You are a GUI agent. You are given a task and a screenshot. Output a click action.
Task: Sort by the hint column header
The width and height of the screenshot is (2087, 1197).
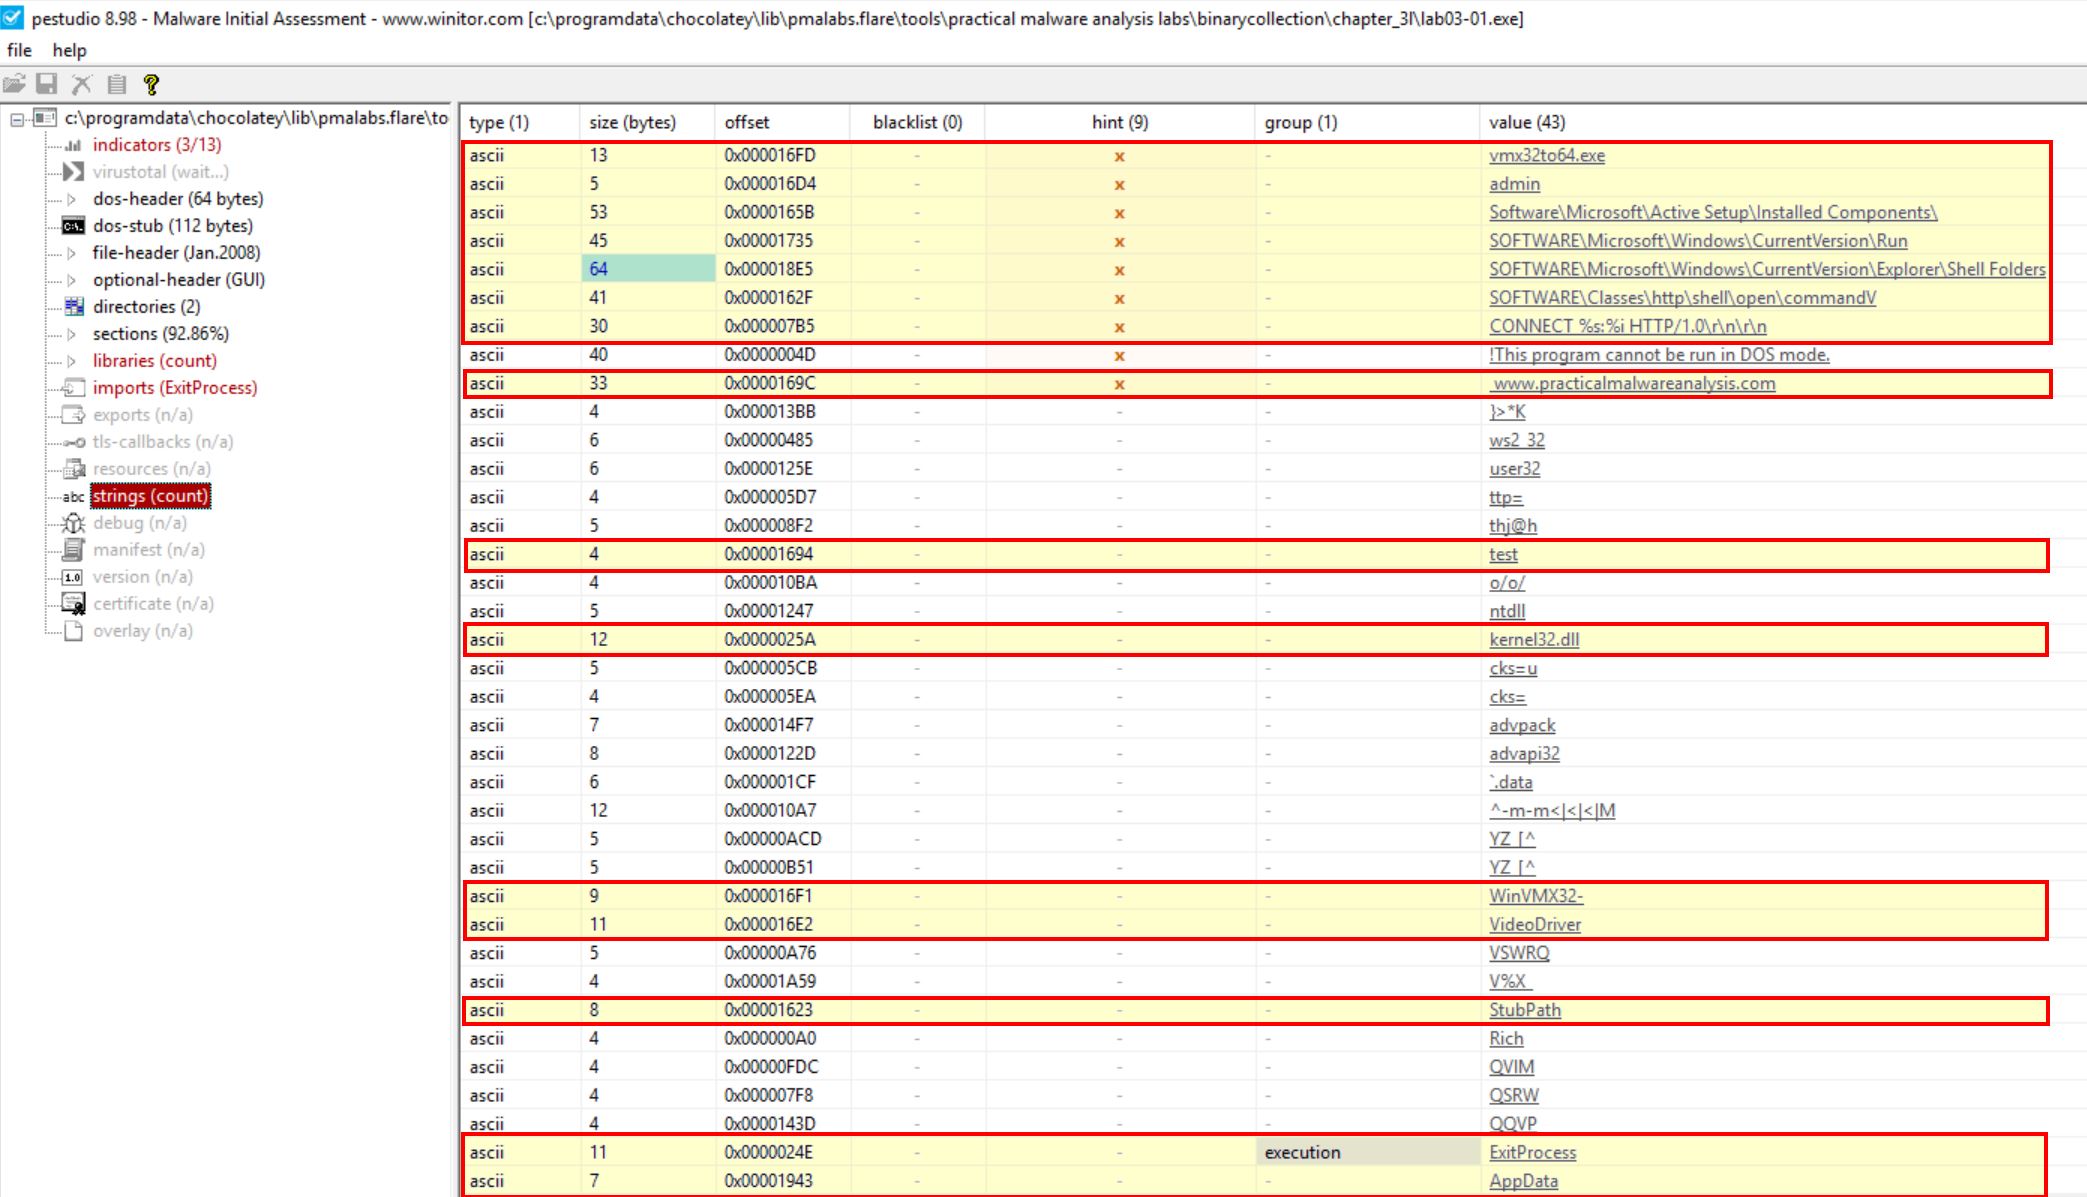1120,122
